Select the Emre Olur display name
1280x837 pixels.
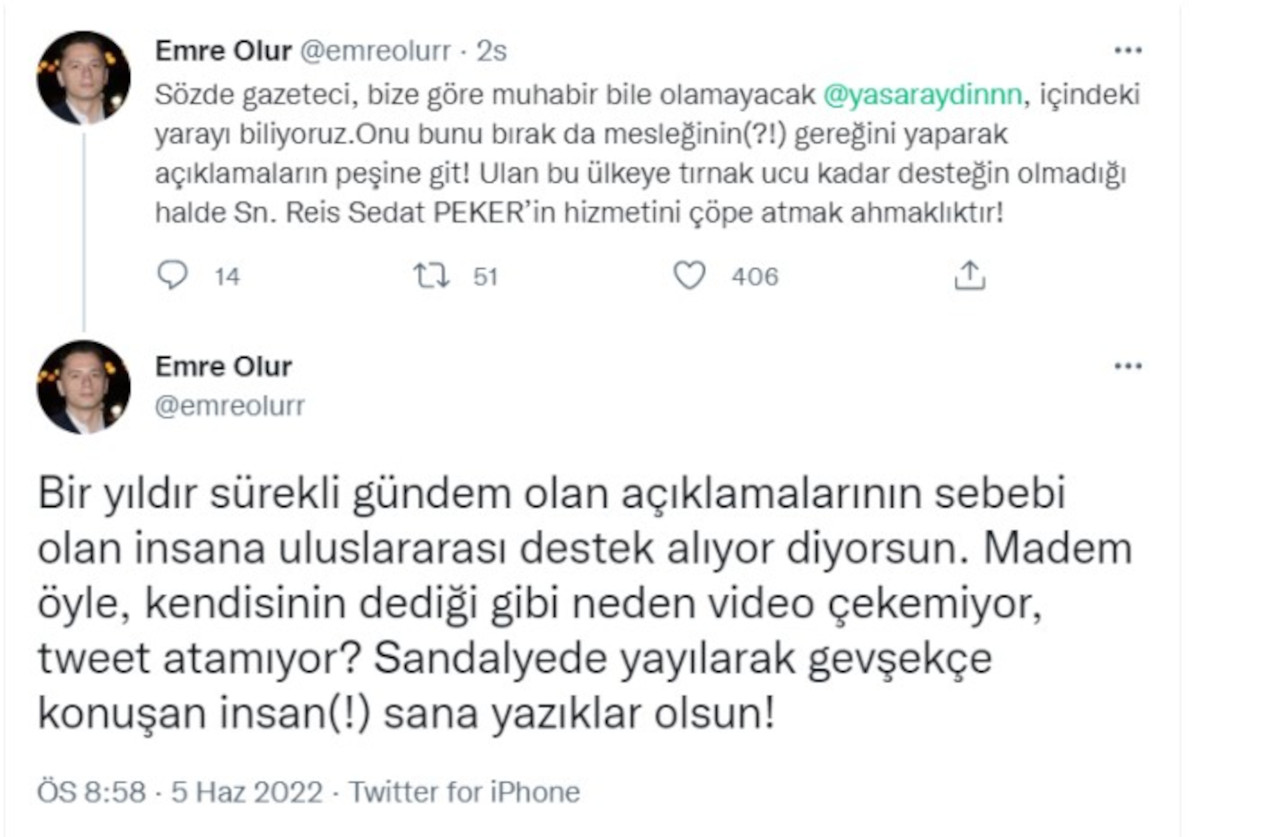(222, 367)
